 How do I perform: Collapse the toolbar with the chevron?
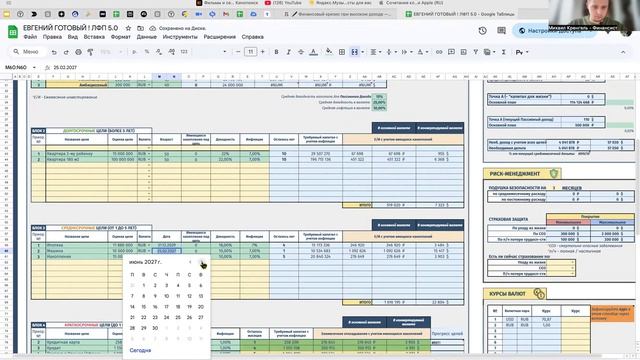pyautogui.click(x=623, y=52)
